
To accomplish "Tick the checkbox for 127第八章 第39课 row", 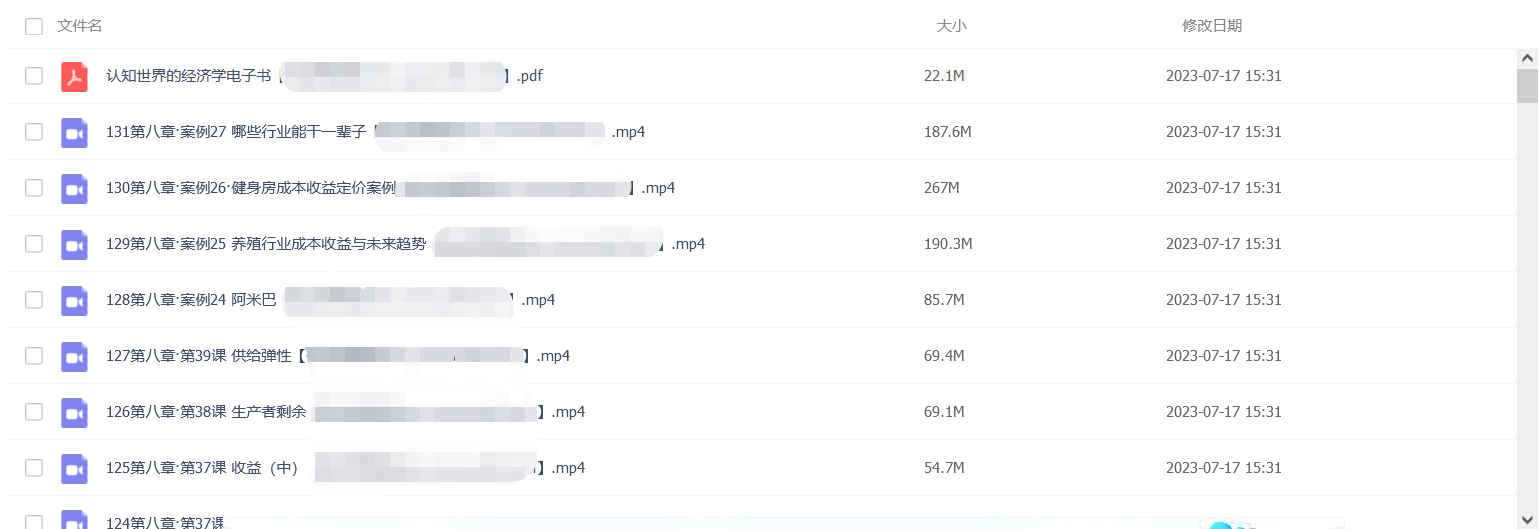I will [34, 356].
